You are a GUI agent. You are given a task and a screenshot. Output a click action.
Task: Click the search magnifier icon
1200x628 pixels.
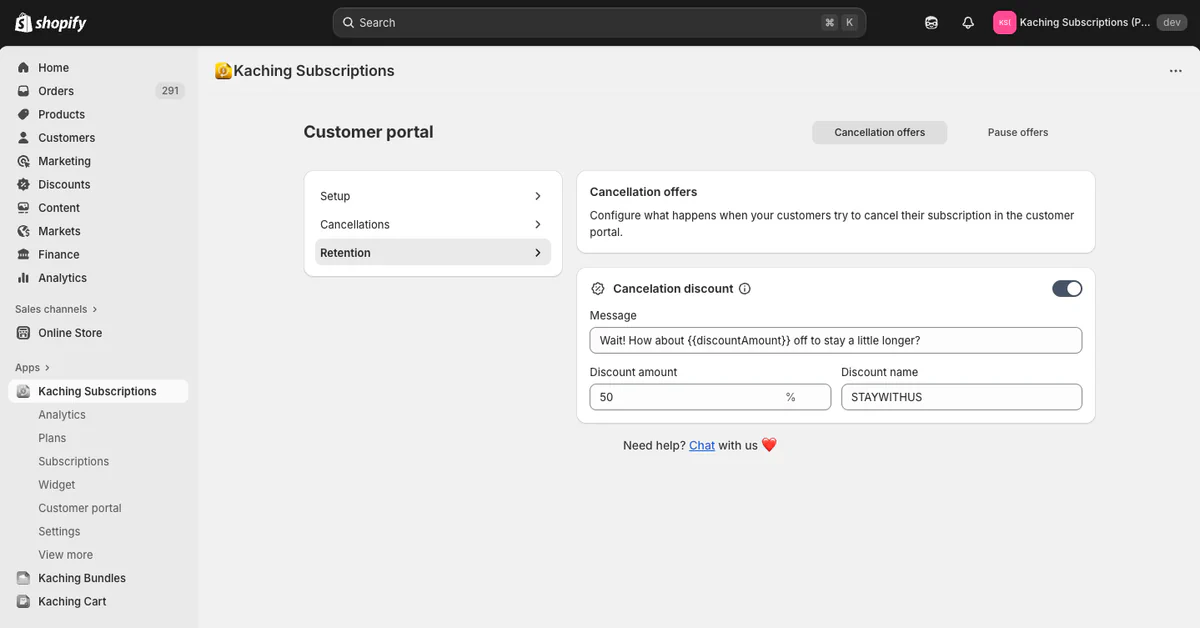(348, 22)
